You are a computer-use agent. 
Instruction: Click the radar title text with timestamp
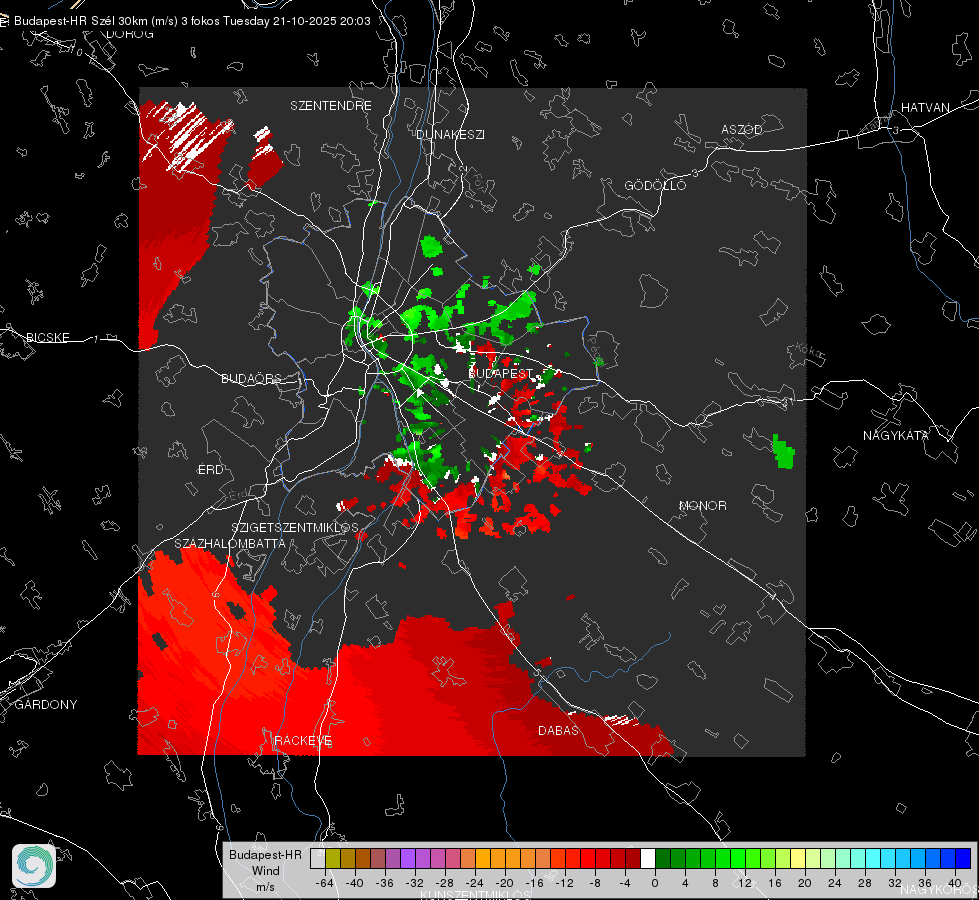pos(192,21)
